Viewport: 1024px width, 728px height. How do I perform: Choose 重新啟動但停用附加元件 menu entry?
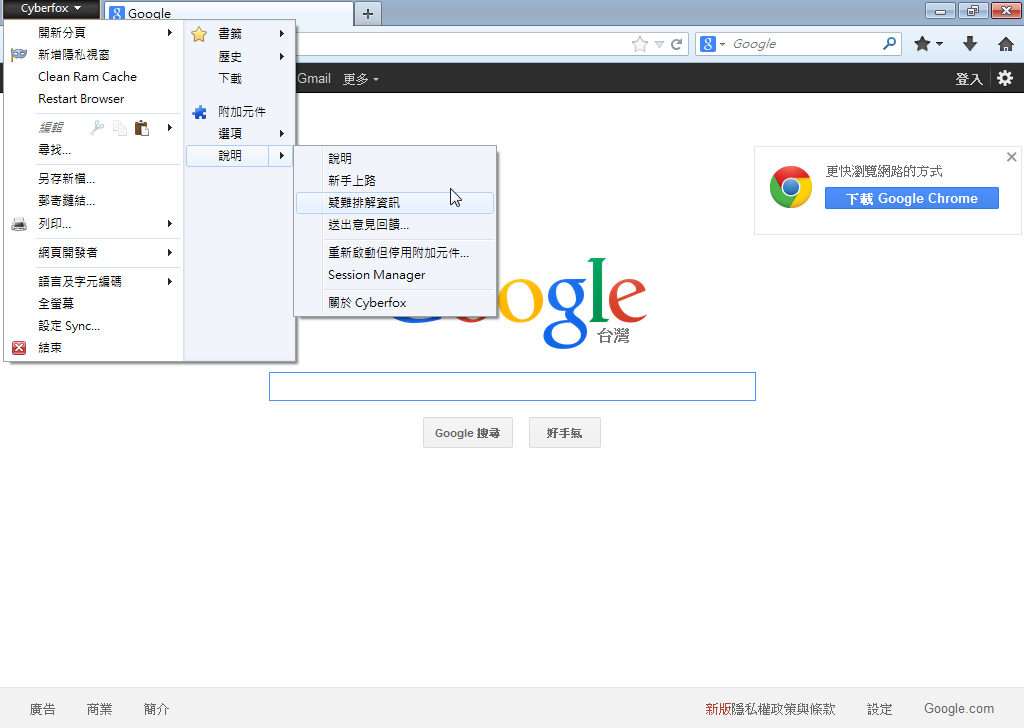[394, 253]
